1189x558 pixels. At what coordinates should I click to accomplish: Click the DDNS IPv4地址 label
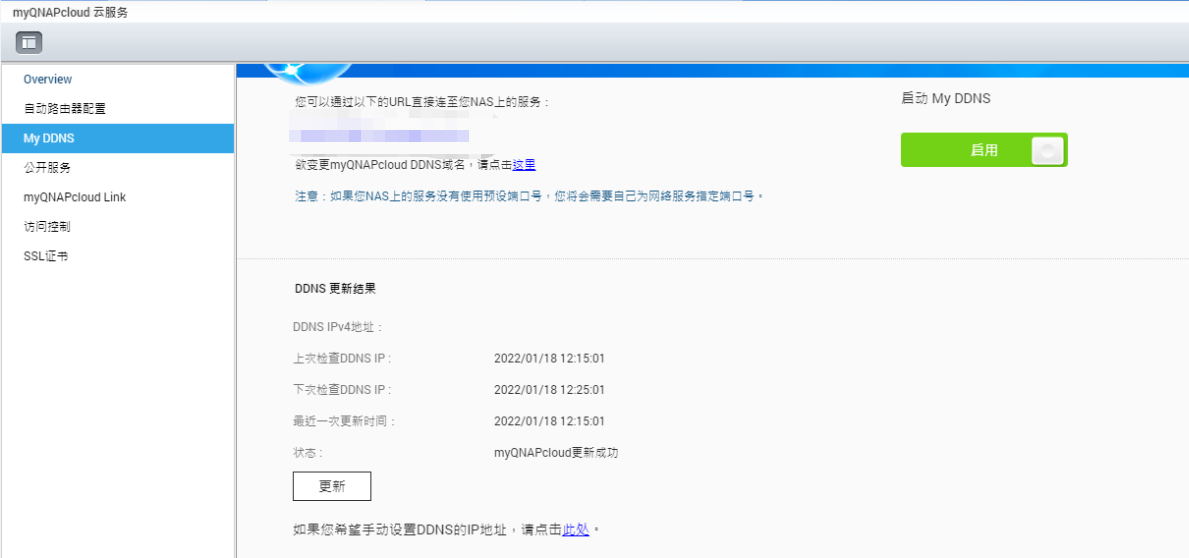[x=337, y=328]
